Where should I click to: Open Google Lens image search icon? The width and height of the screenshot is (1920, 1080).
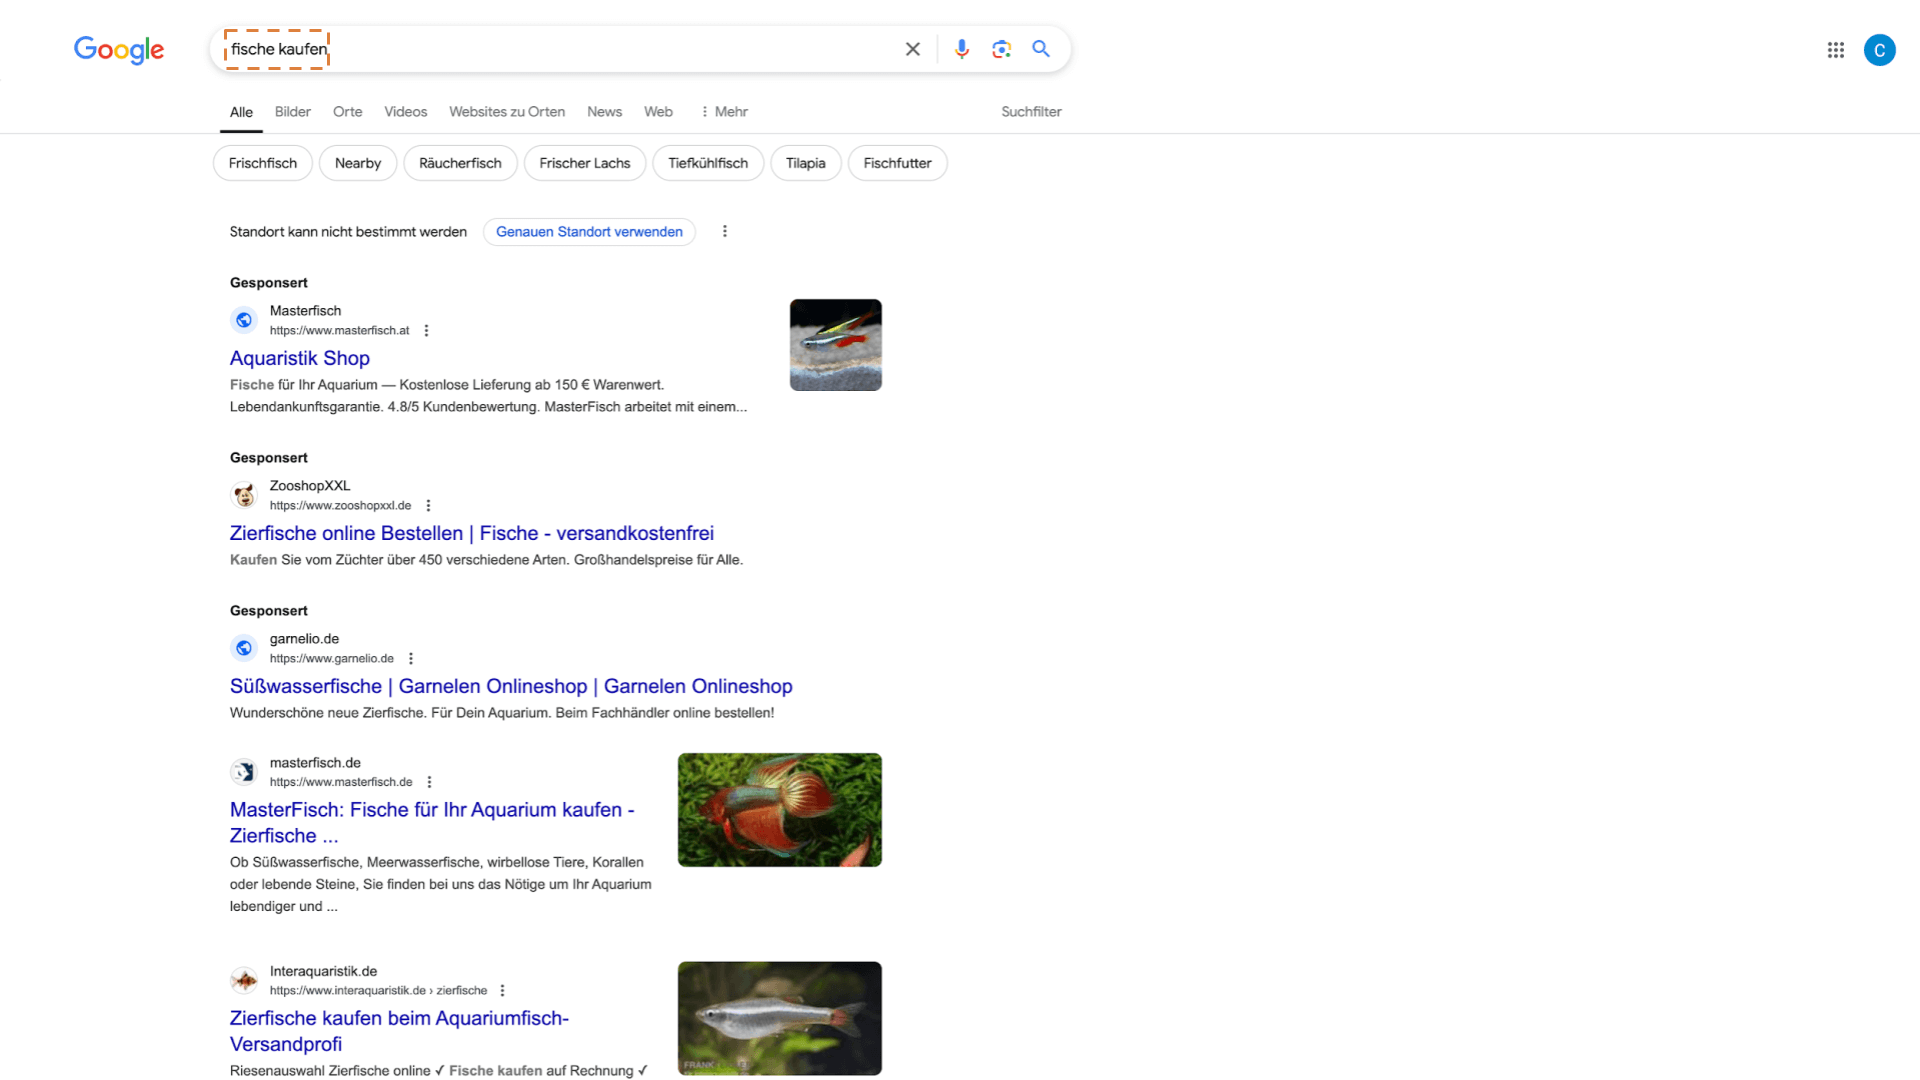click(1001, 49)
